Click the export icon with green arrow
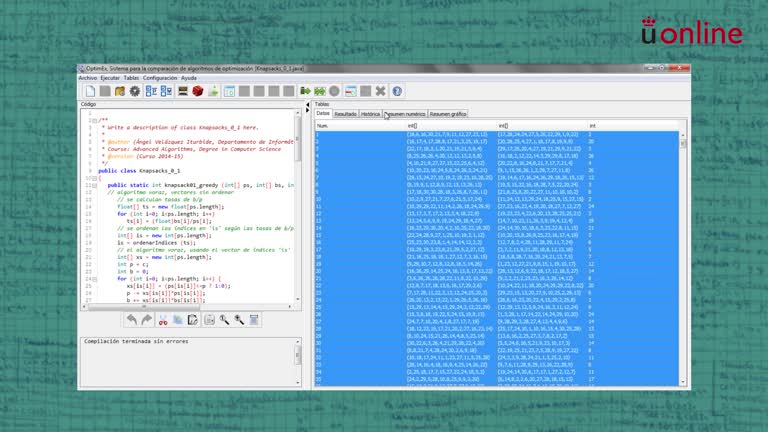 click(x=213, y=91)
